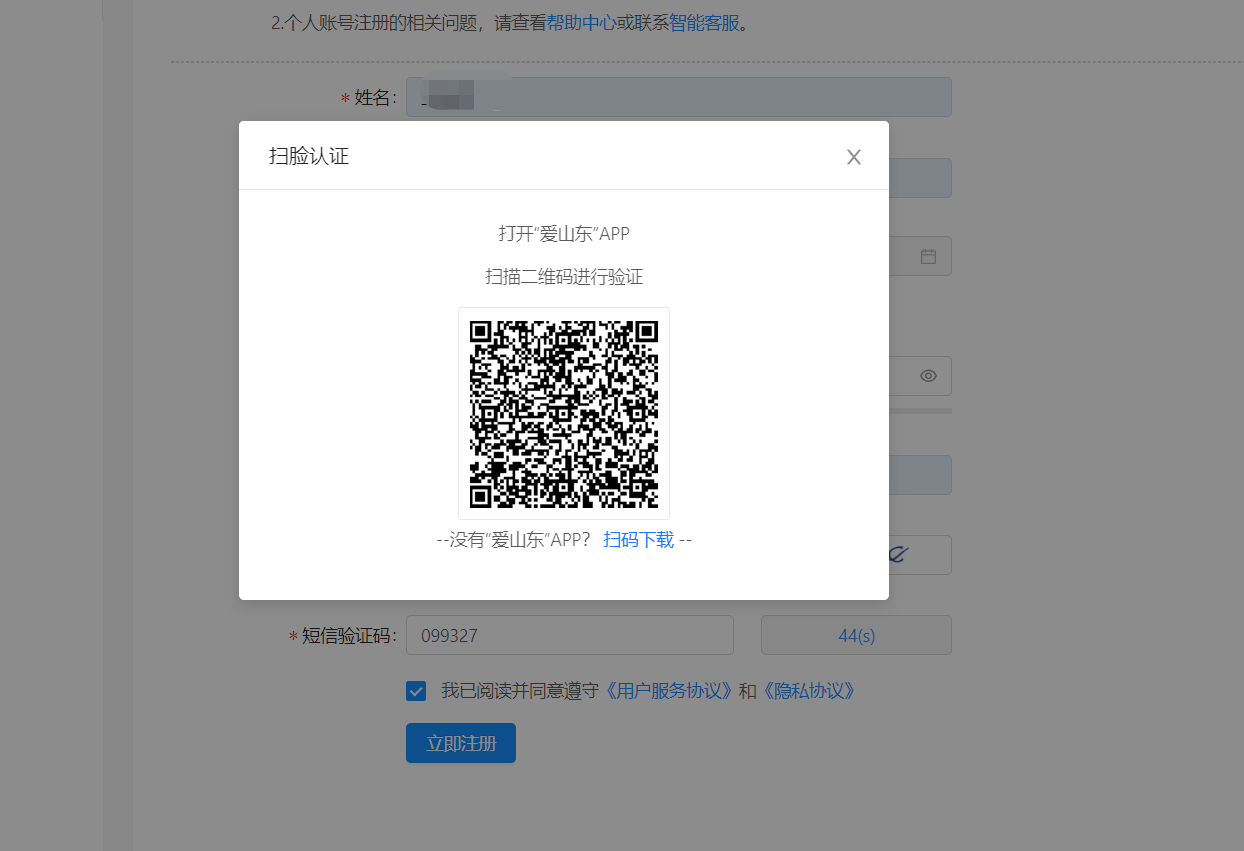1244x851 pixels.
Task: Click 扫码下载 to get the app
Action: pos(638,540)
